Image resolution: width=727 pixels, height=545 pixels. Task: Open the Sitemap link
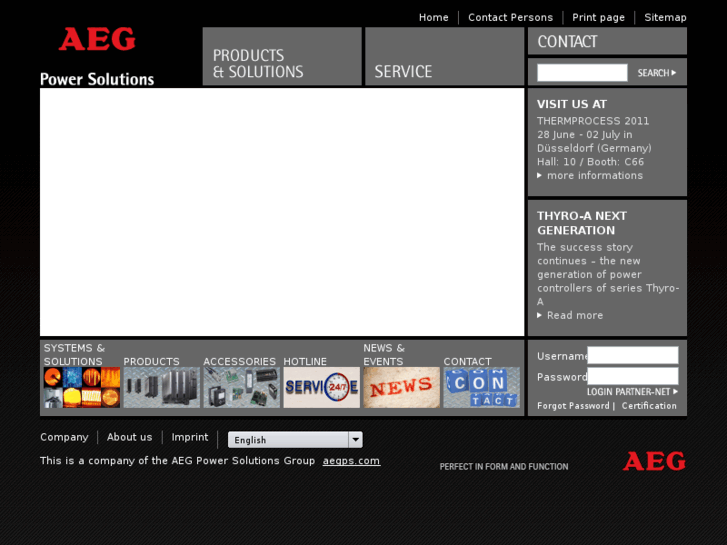click(665, 17)
